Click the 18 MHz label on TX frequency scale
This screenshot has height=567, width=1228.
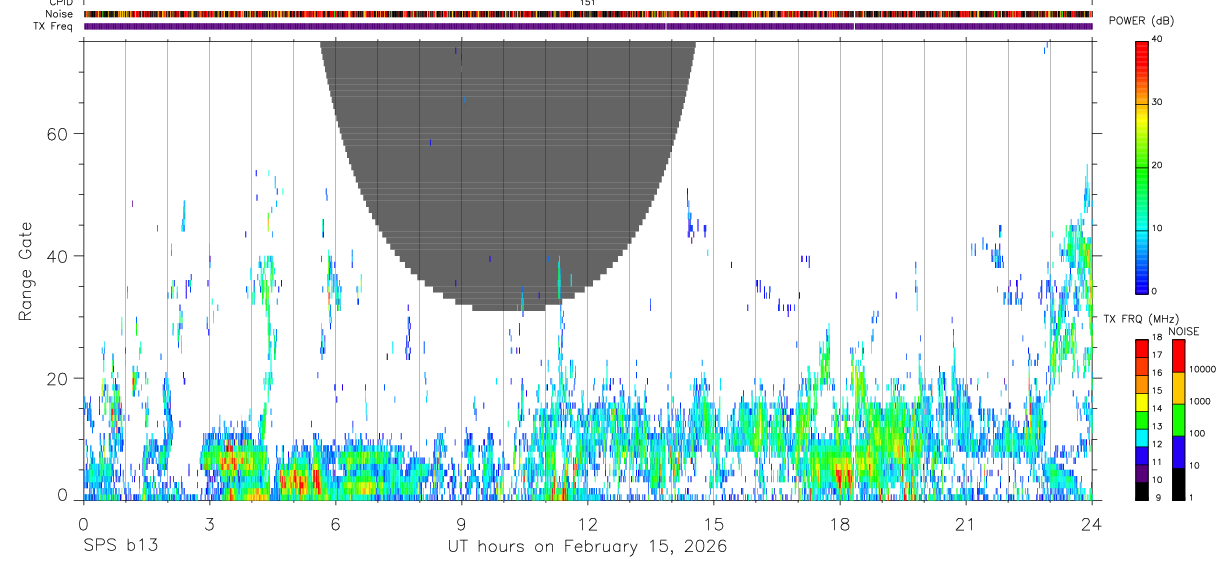coord(1156,337)
